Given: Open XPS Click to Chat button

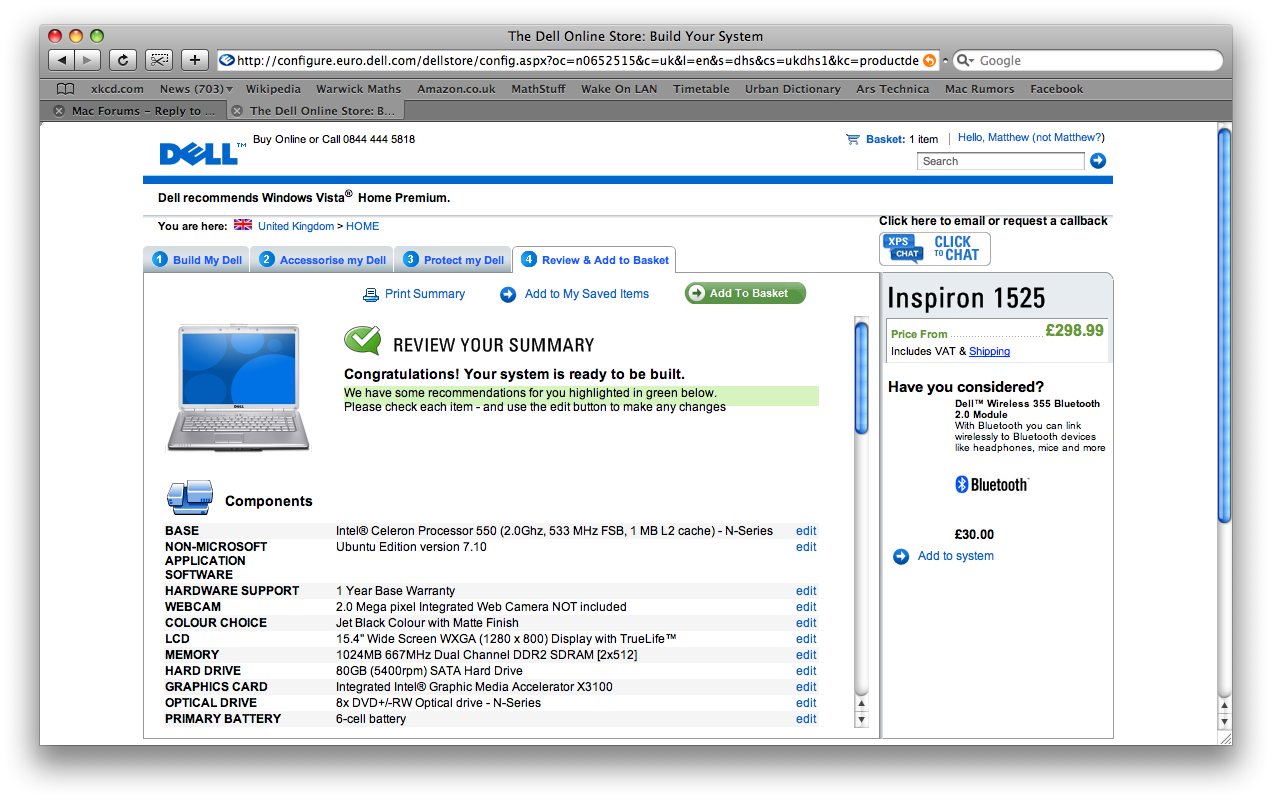Looking at the screenshot, I should (x=935, y=249).
